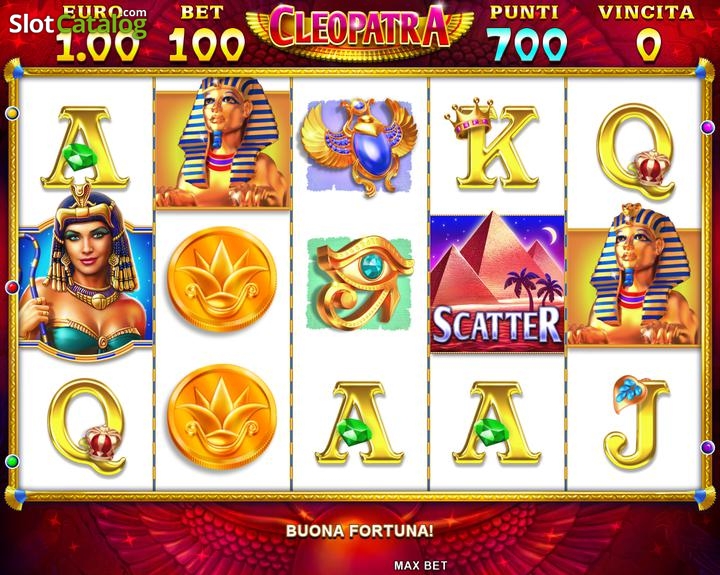
Task: Open the SlotCatalog.com logo link
Action: (78, 23)
